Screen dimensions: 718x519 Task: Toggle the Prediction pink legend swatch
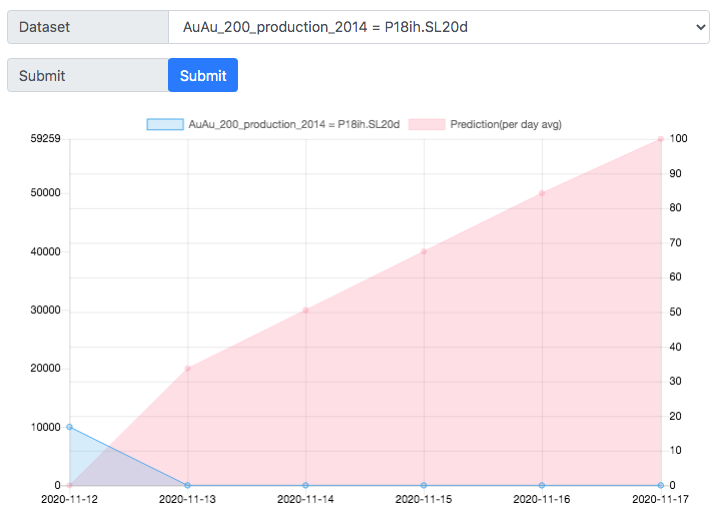click(427, 124)
